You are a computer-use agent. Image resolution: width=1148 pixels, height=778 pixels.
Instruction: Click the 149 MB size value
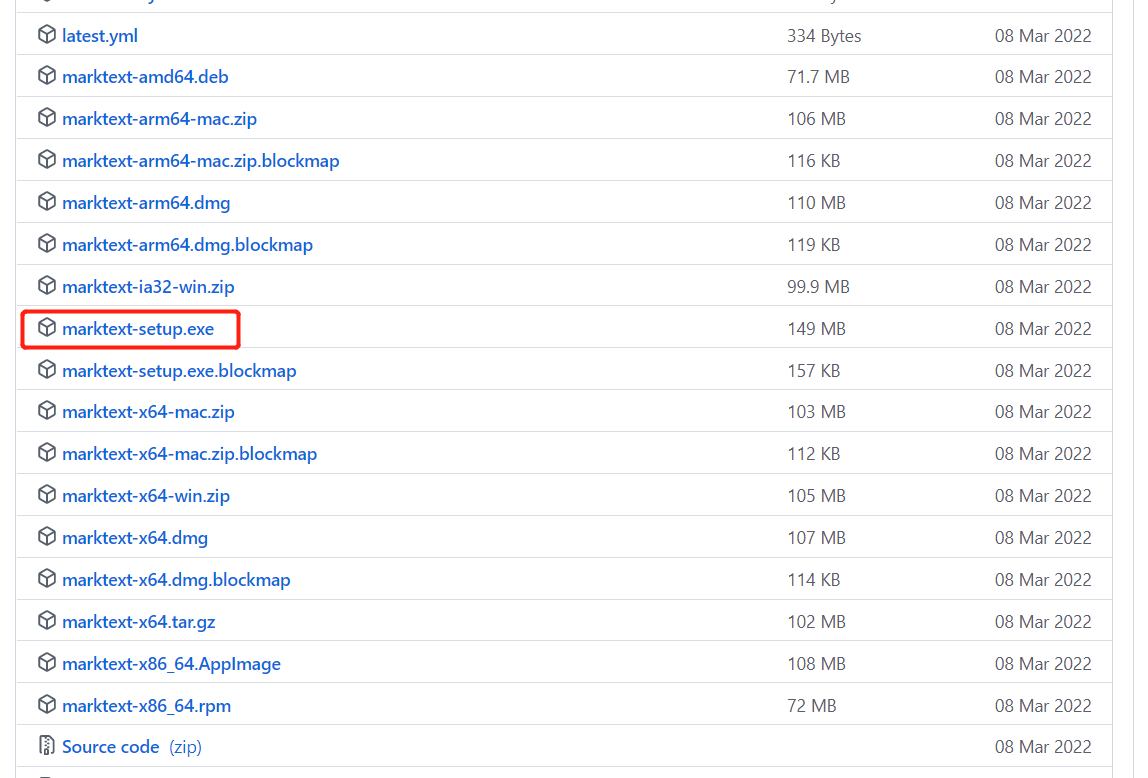pyautogui.click(x=816, y=329)
